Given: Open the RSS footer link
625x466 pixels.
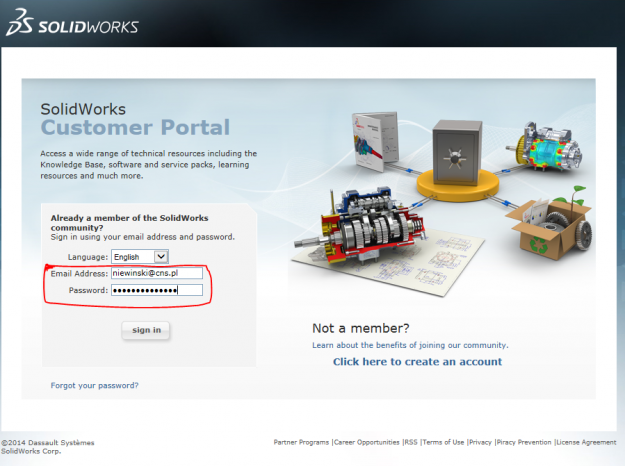Looking at the screenshot, I should (x=411, y=442).
